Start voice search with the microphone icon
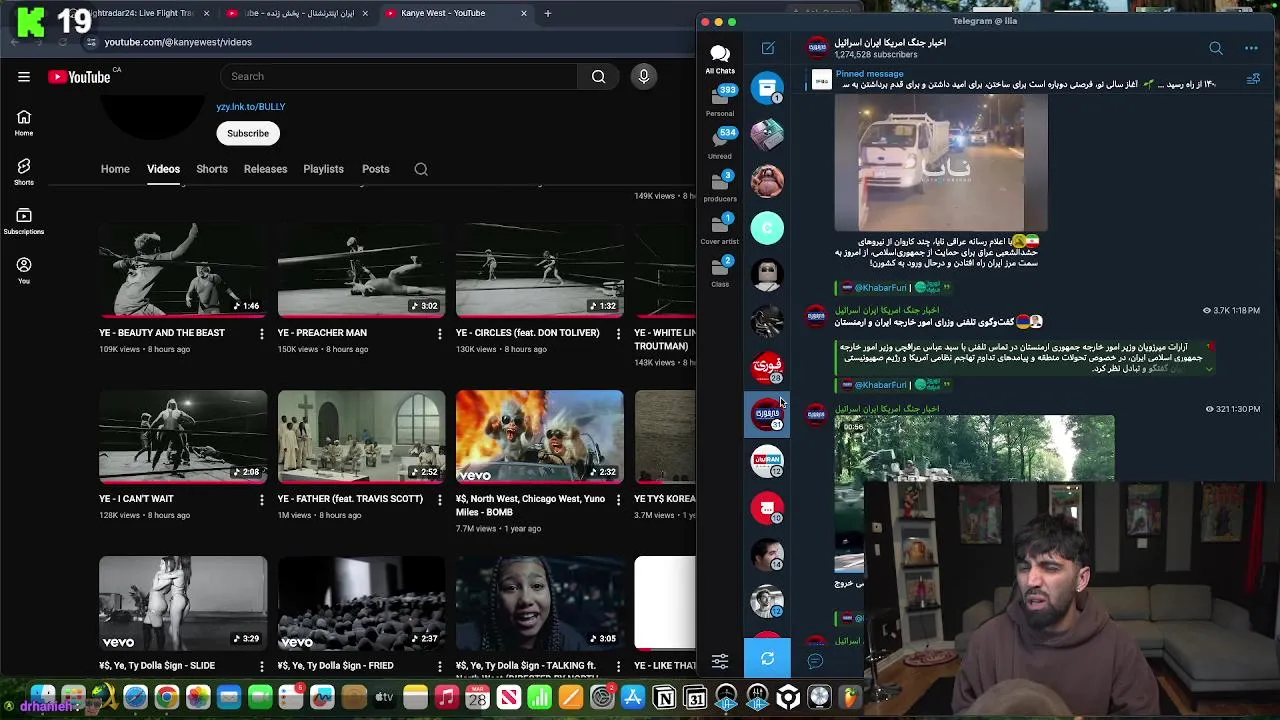Screen dimensions: 1280x720 (x=644, y=76)
